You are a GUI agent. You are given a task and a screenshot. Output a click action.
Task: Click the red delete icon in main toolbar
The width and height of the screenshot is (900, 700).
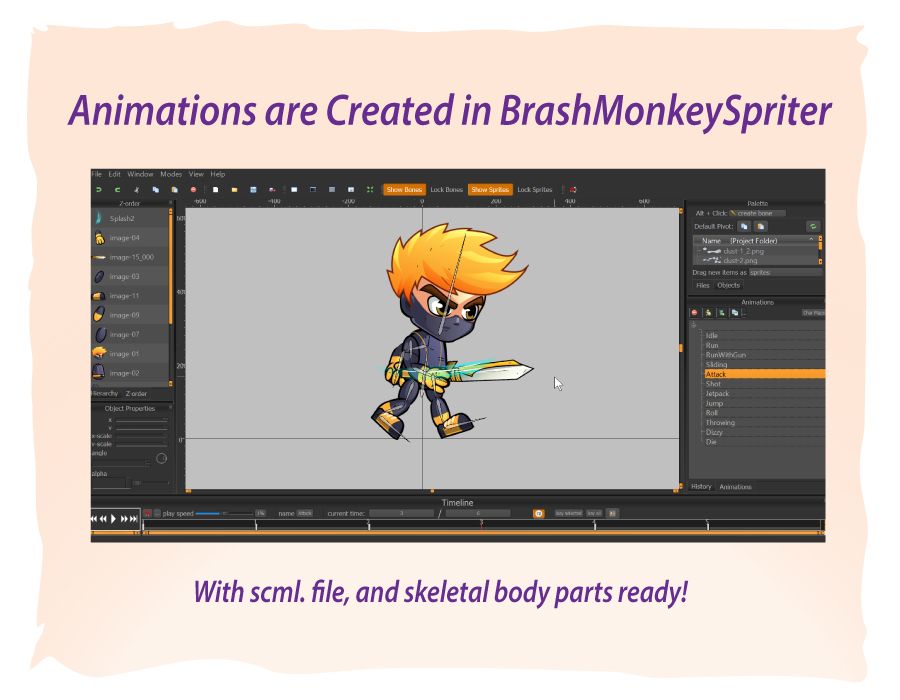(x=193, y=189)
